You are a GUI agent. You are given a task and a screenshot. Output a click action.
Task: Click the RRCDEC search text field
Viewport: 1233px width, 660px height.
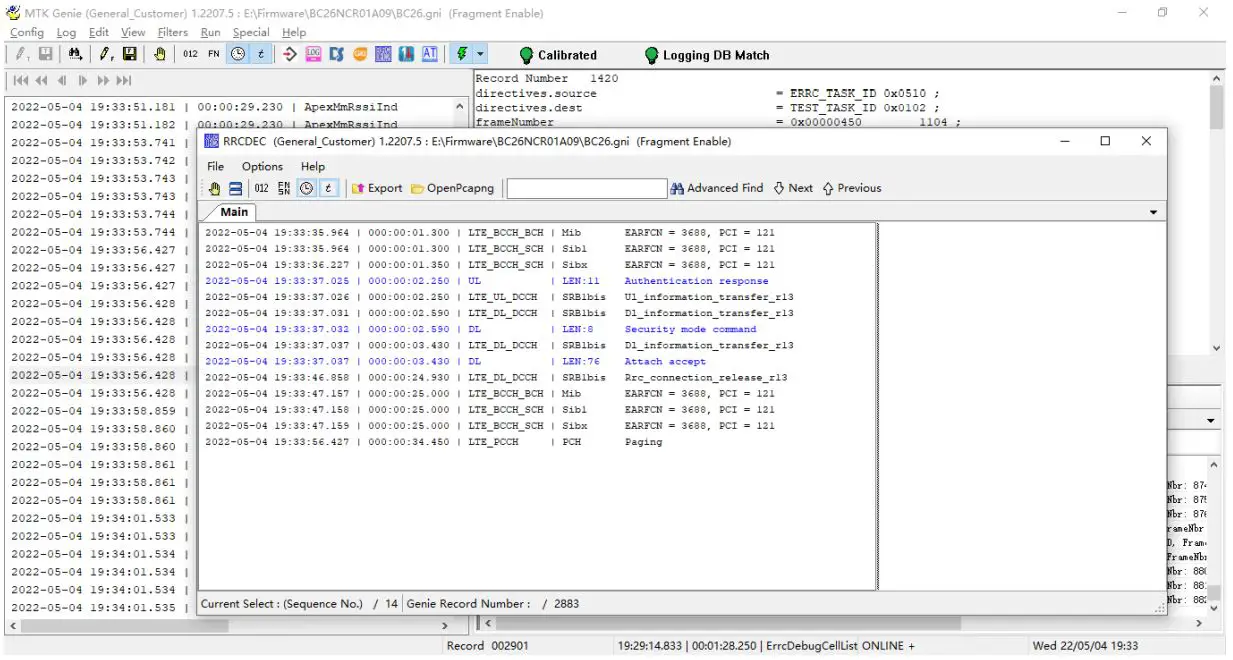tap(586, 188)
